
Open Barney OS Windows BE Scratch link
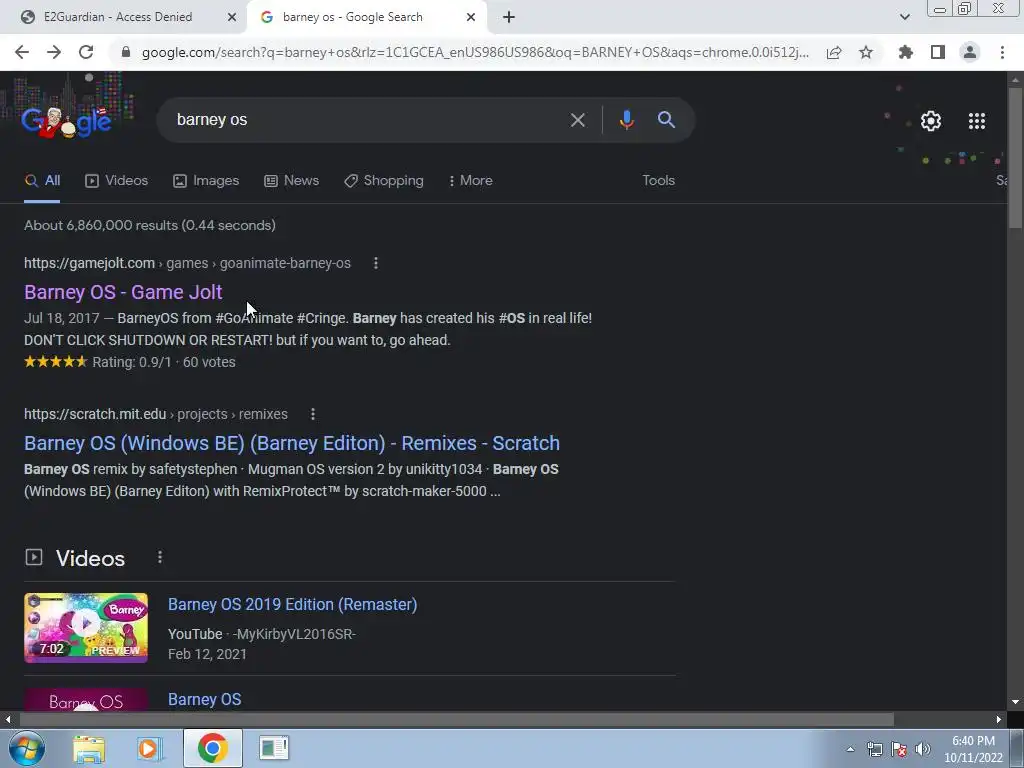click(x=292, y=443)
